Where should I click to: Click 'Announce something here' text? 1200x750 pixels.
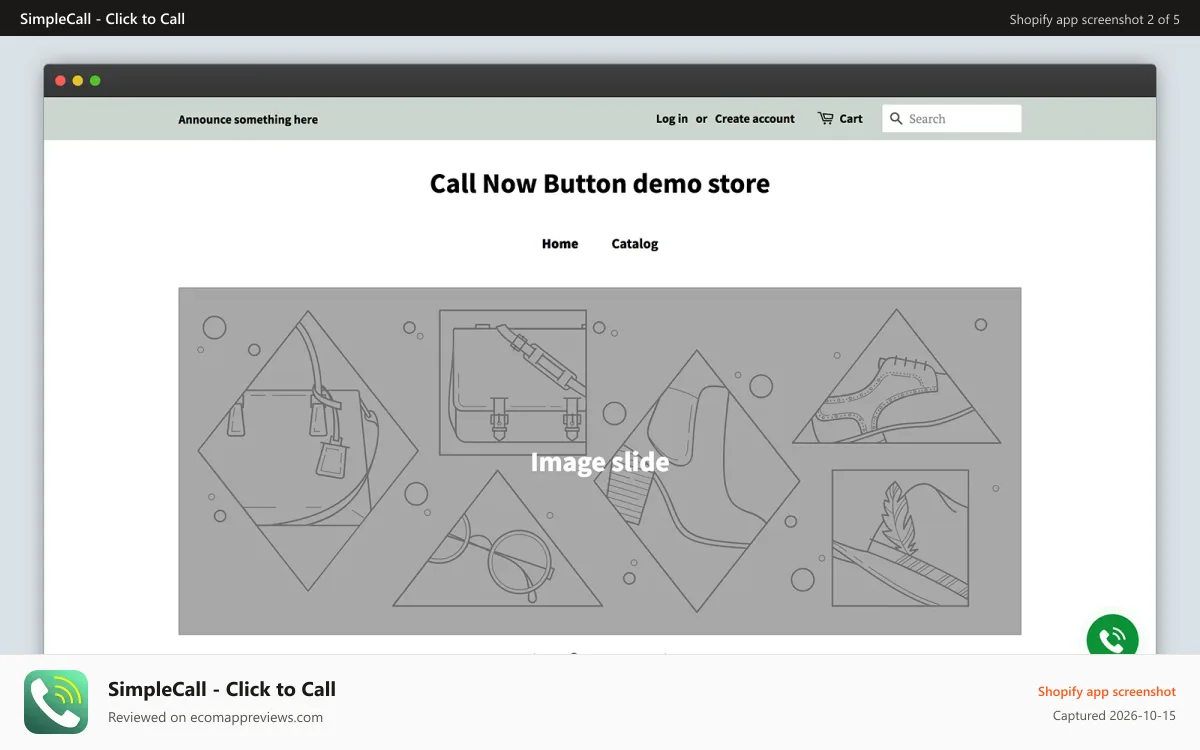pyautogui.click(x=248, y=120)
